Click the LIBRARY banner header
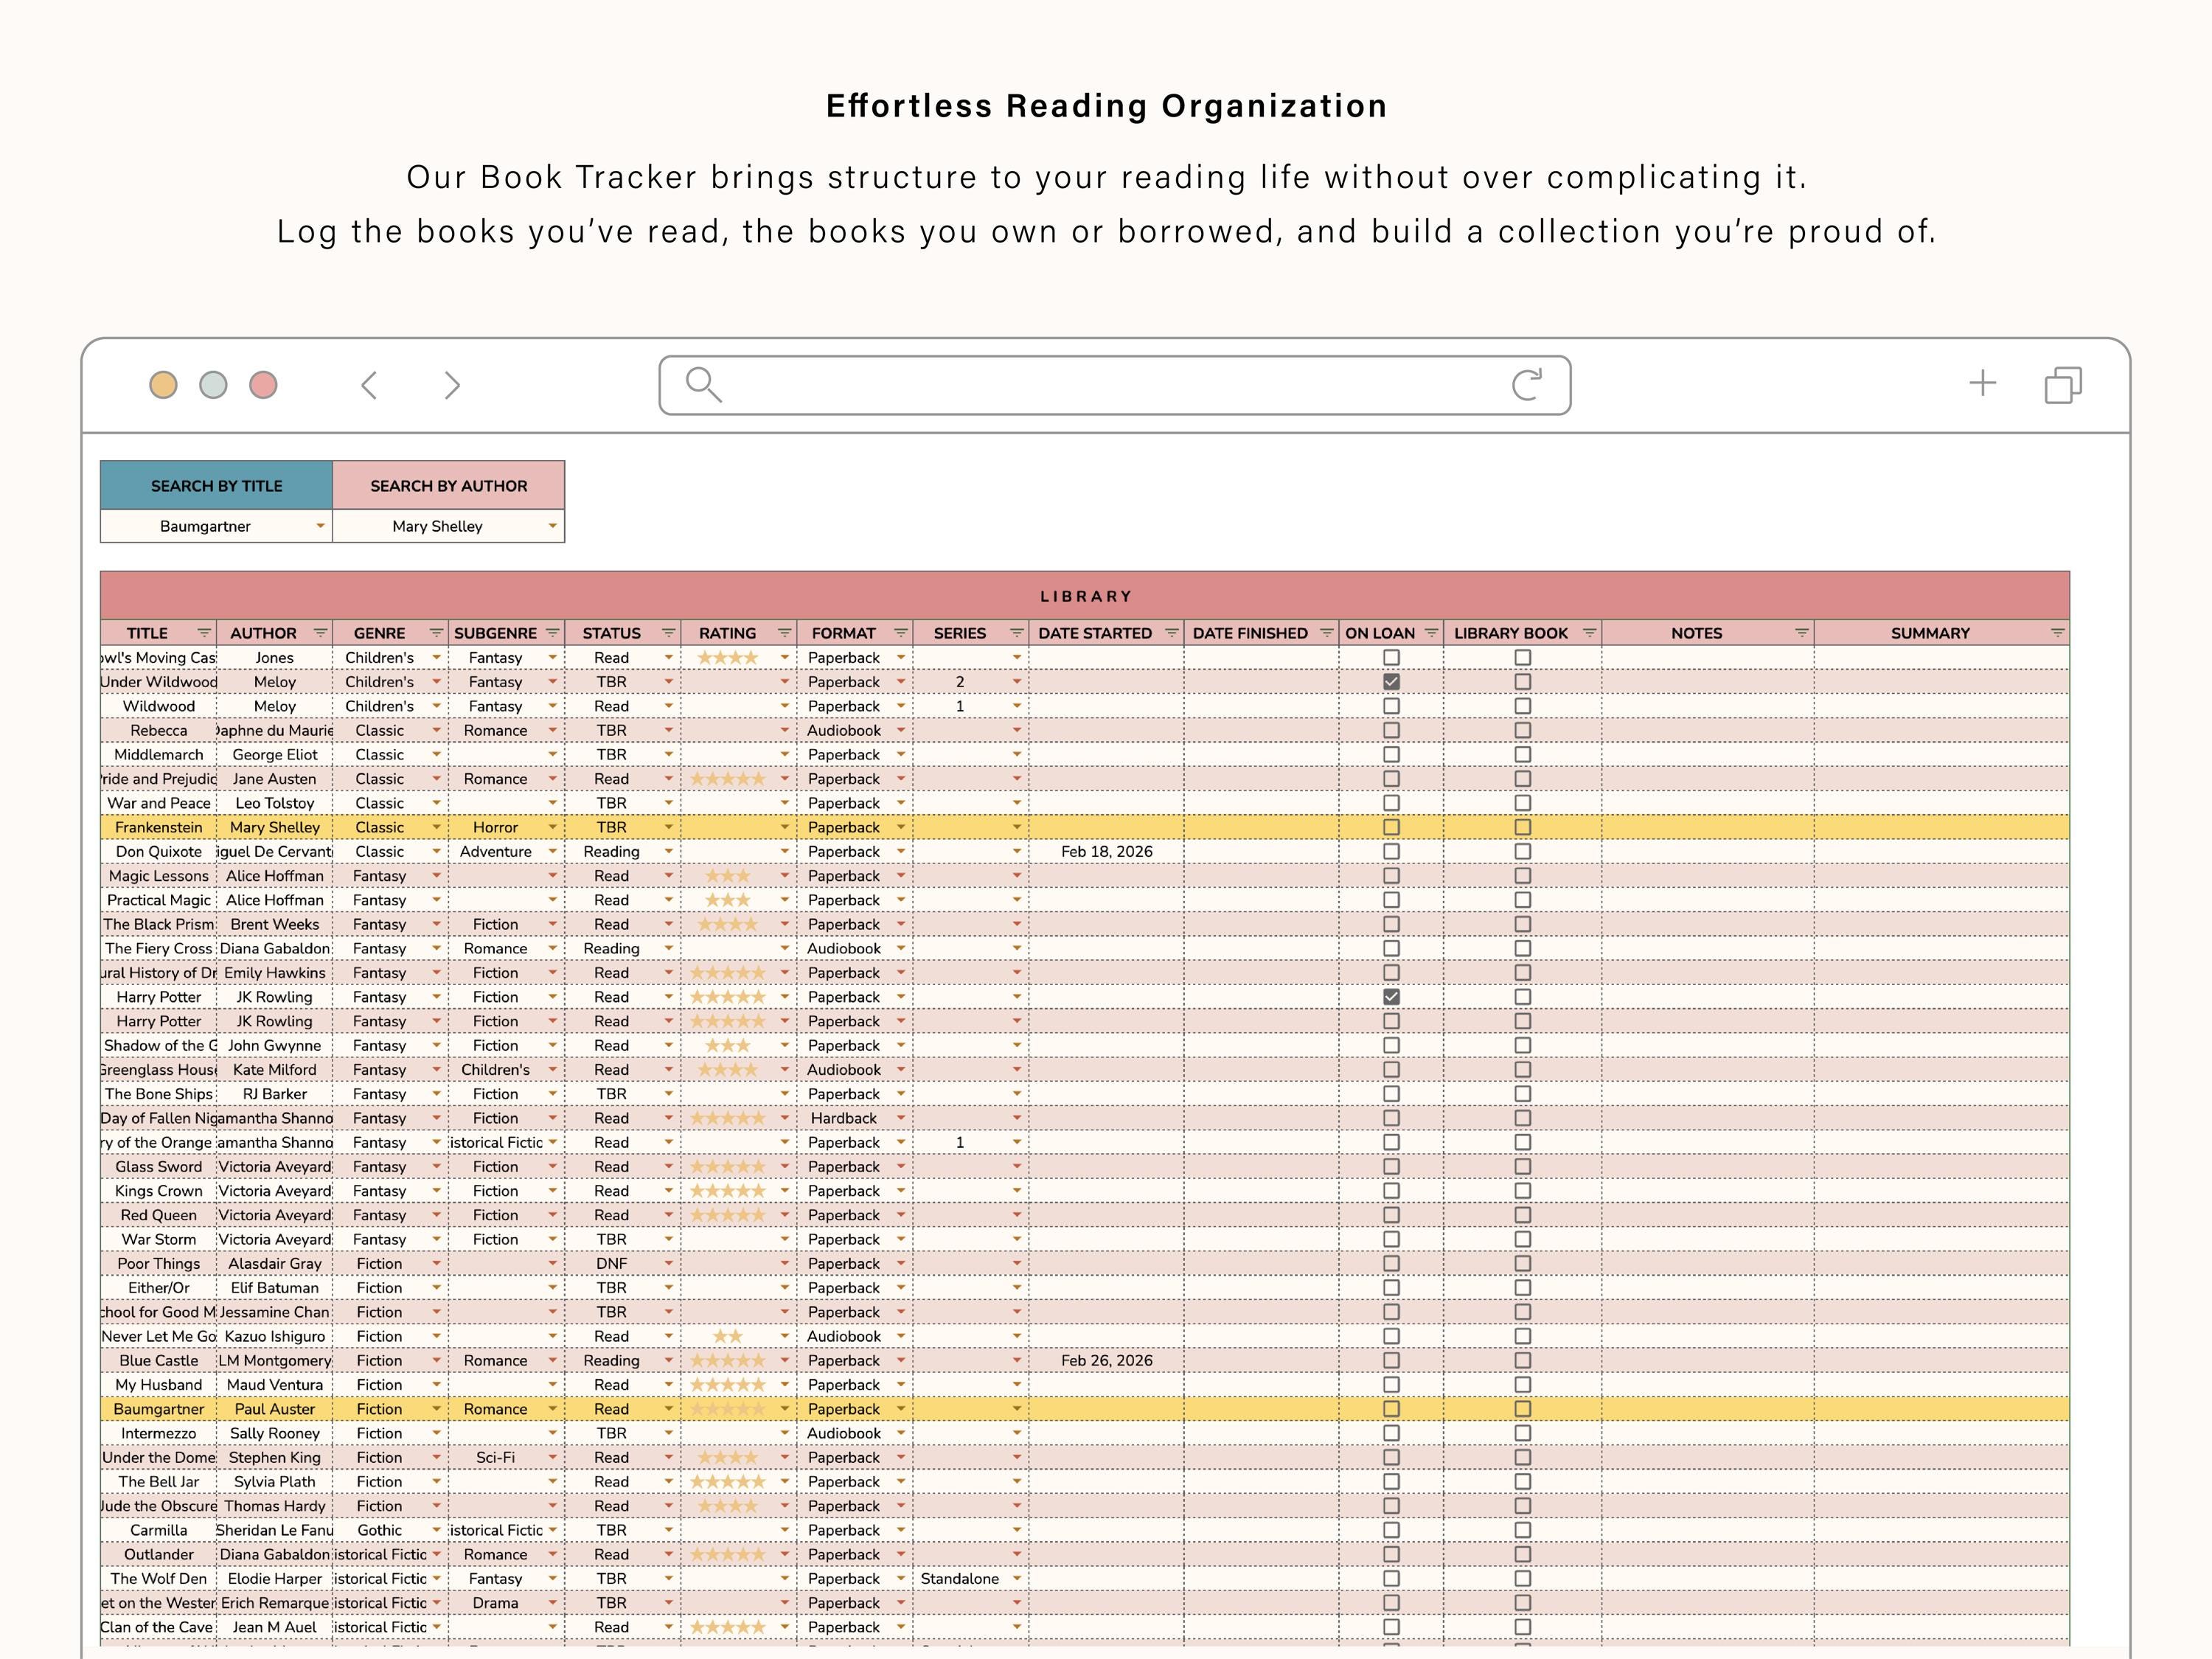The width and height of the screenshot is (2212, 1659). (x=1085, y=596)
